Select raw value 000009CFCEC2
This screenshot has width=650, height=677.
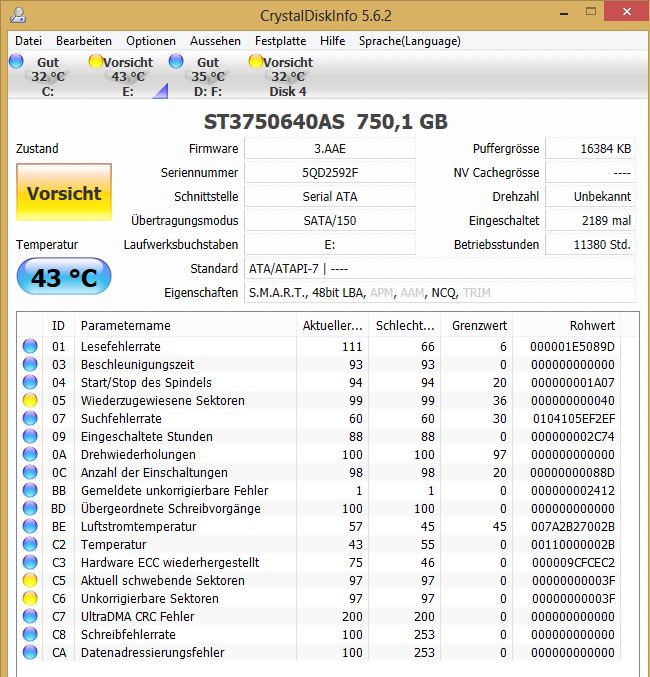[x=573, y=562]
